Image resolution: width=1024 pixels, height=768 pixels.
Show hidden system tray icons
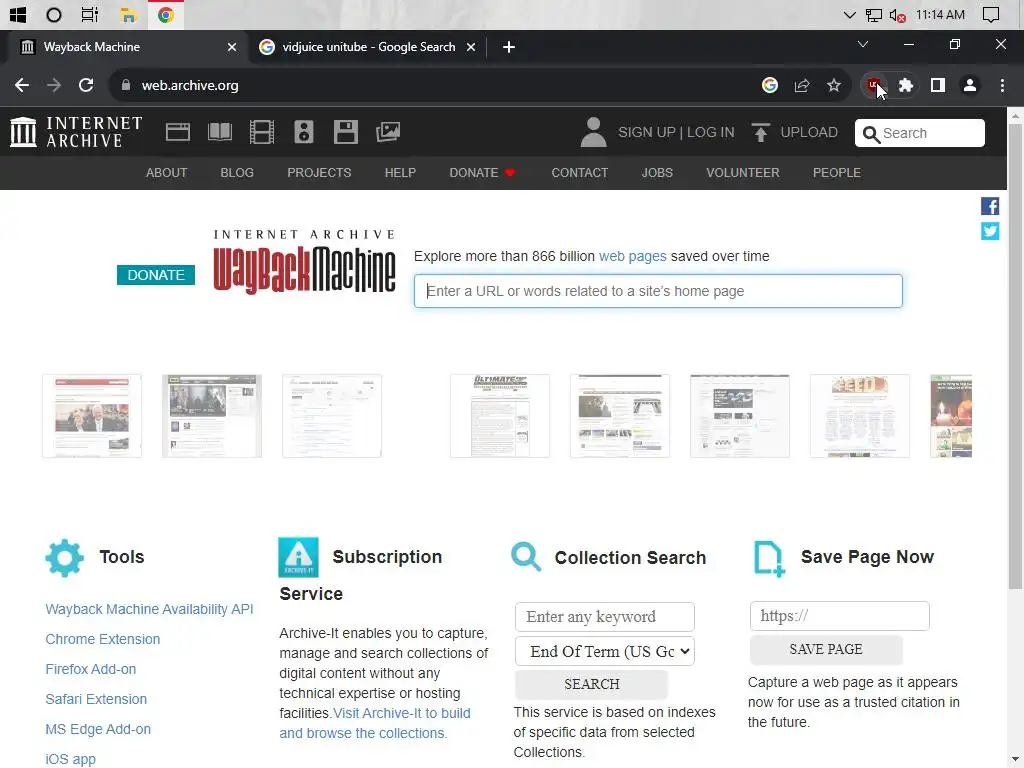click(850, 14)
